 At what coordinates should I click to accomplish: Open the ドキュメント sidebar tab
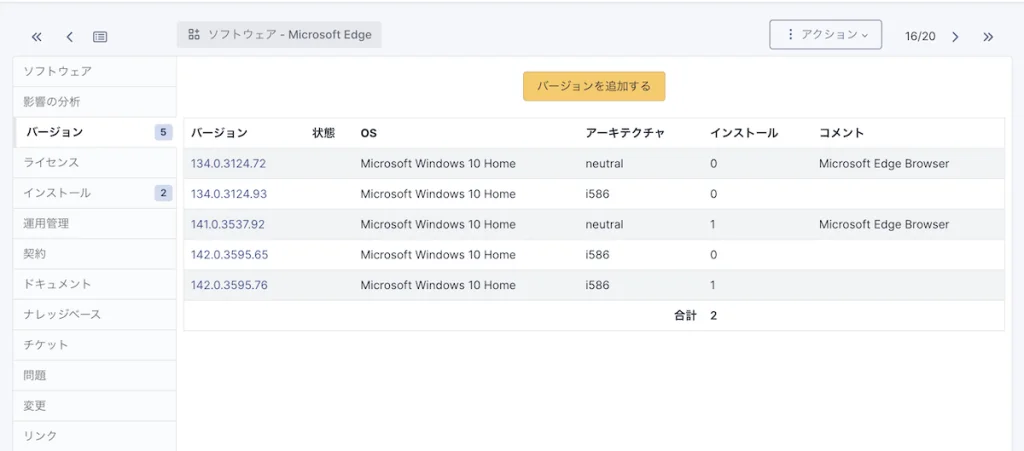point(95,284)
